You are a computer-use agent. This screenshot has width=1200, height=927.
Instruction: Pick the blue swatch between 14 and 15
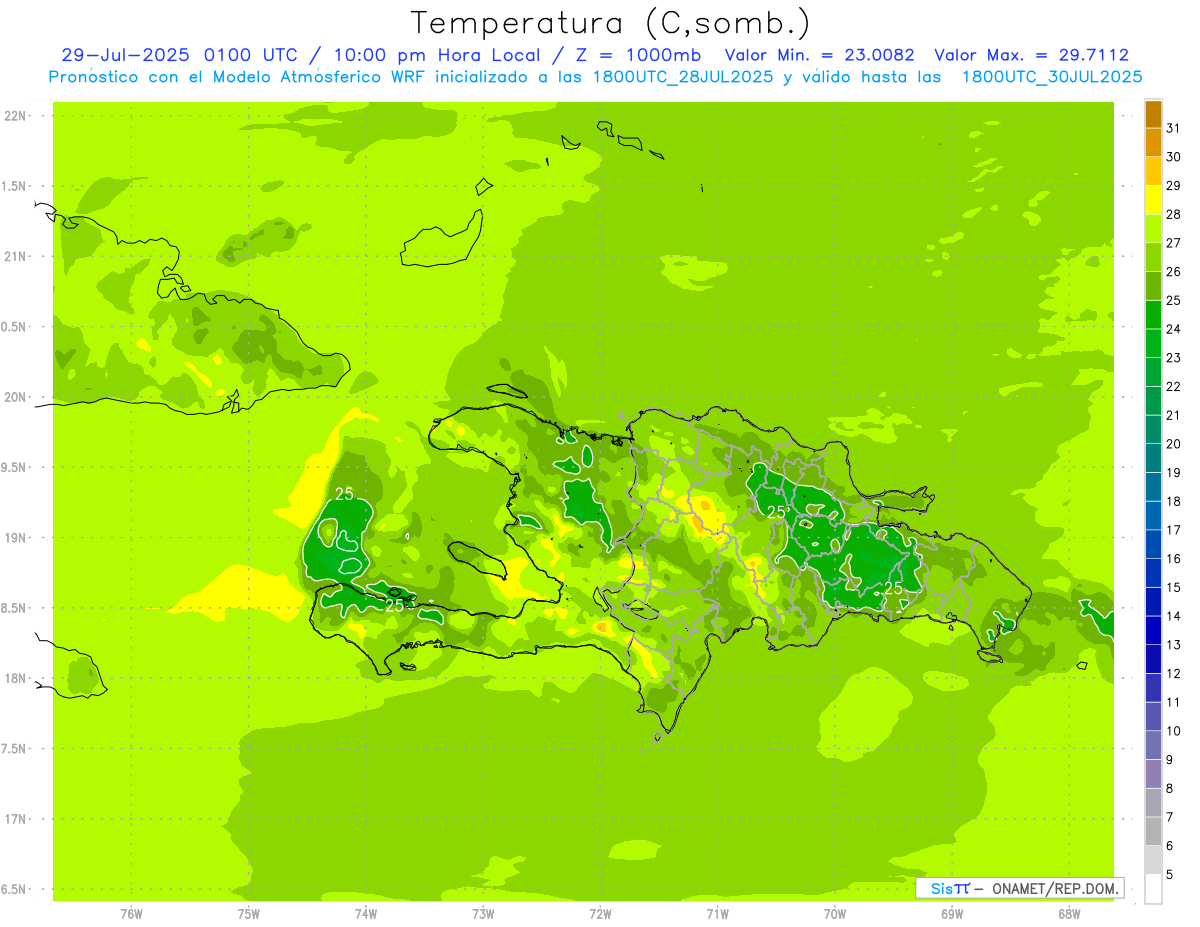tap(1153, 602)
